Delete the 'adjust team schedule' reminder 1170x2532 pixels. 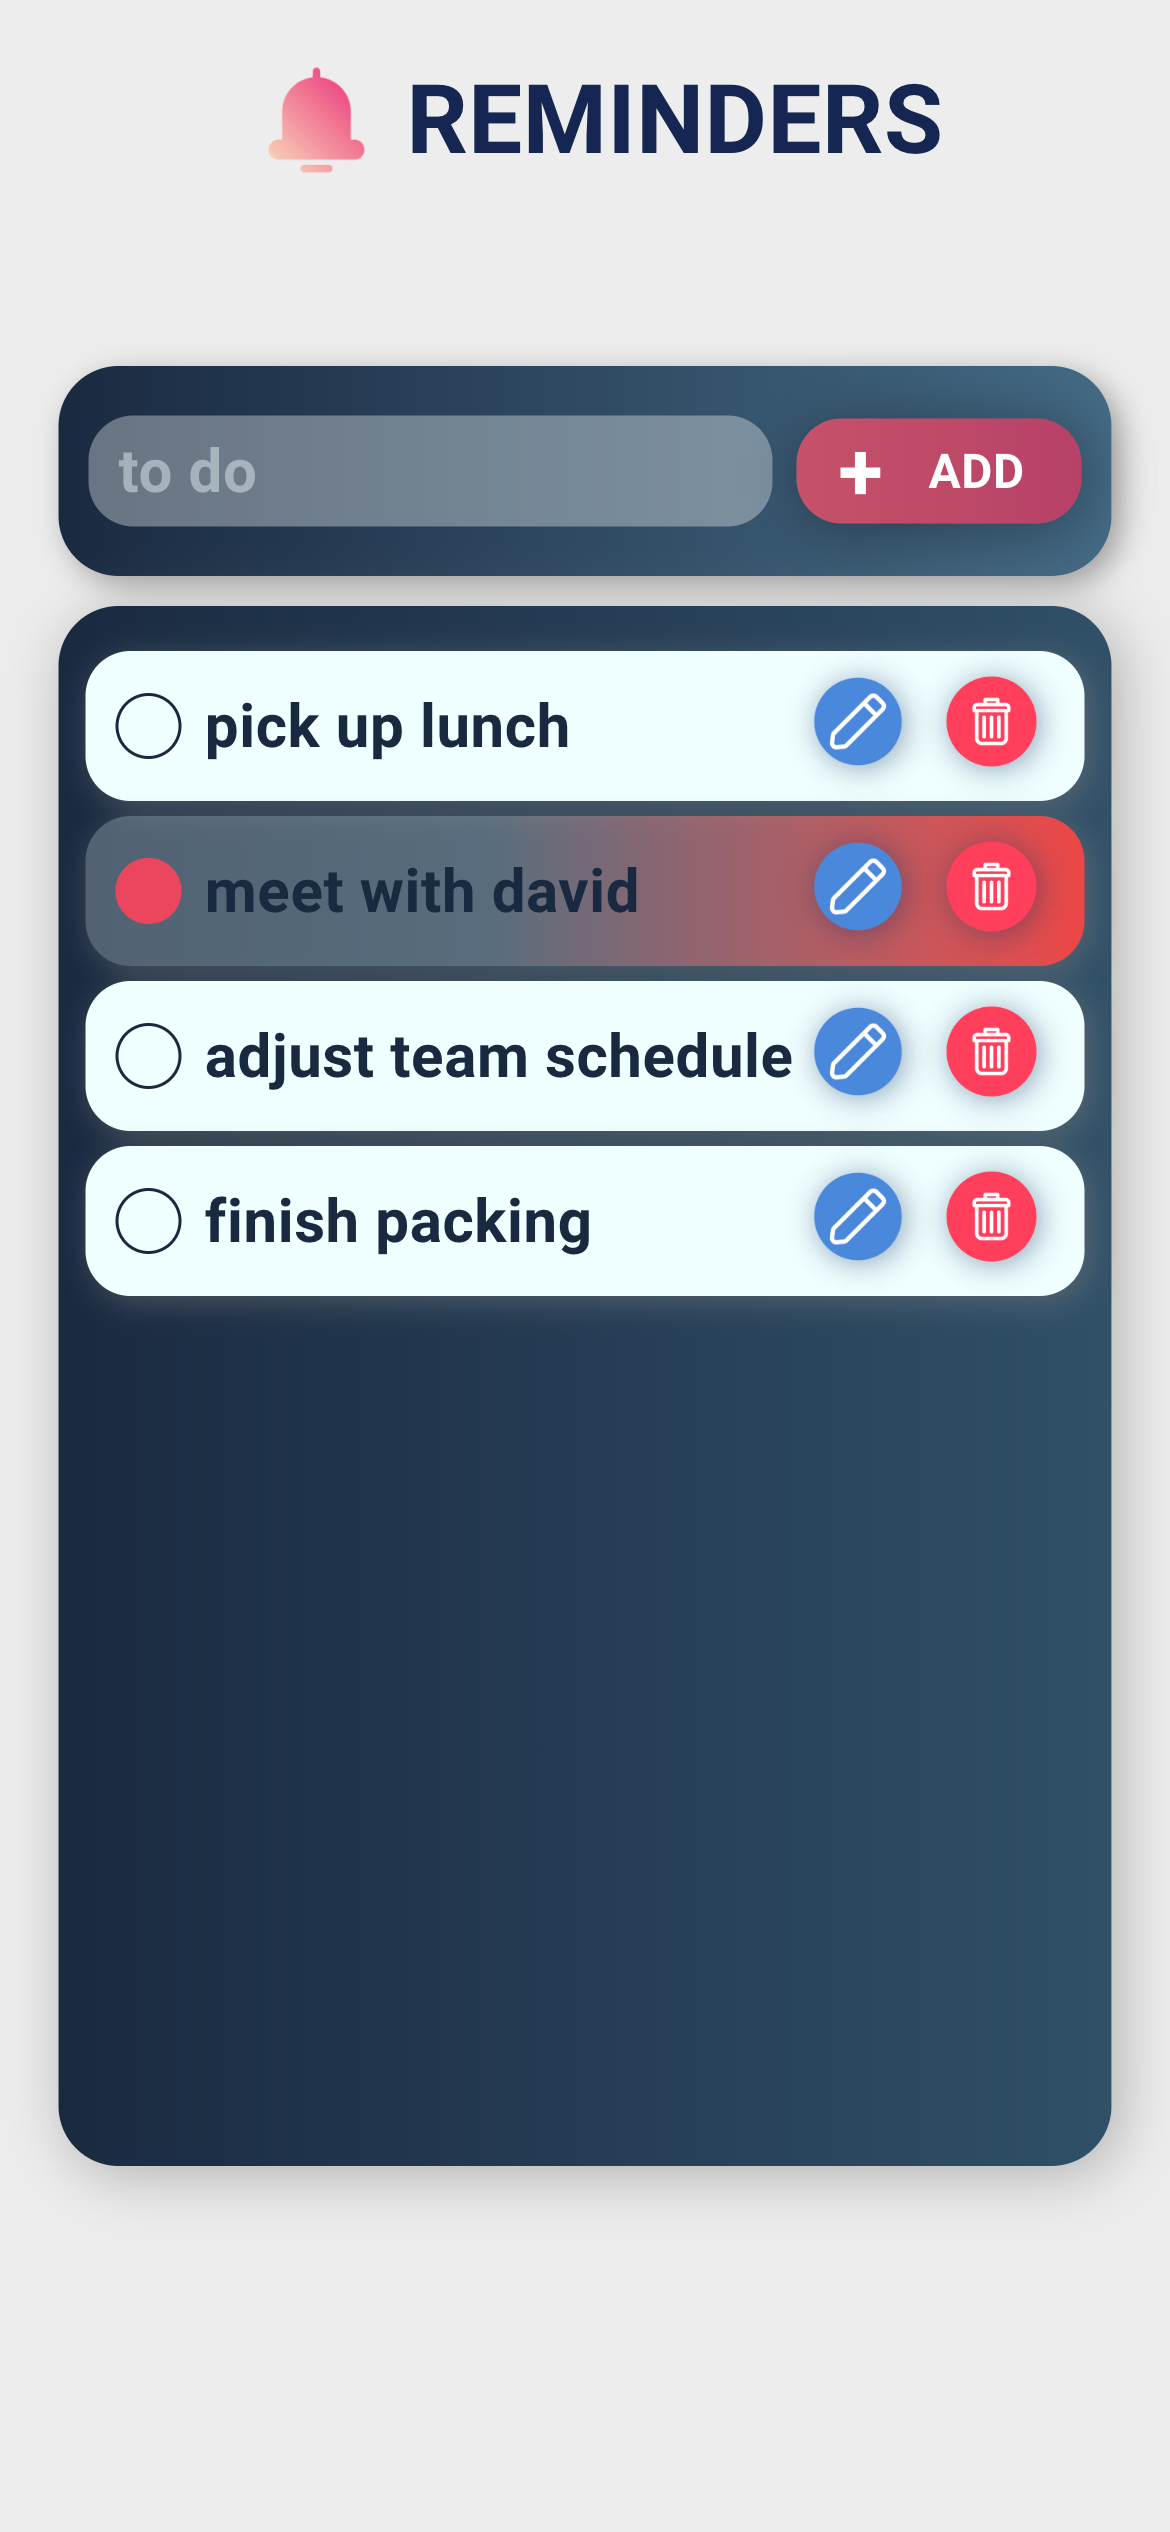point(991,1052)
